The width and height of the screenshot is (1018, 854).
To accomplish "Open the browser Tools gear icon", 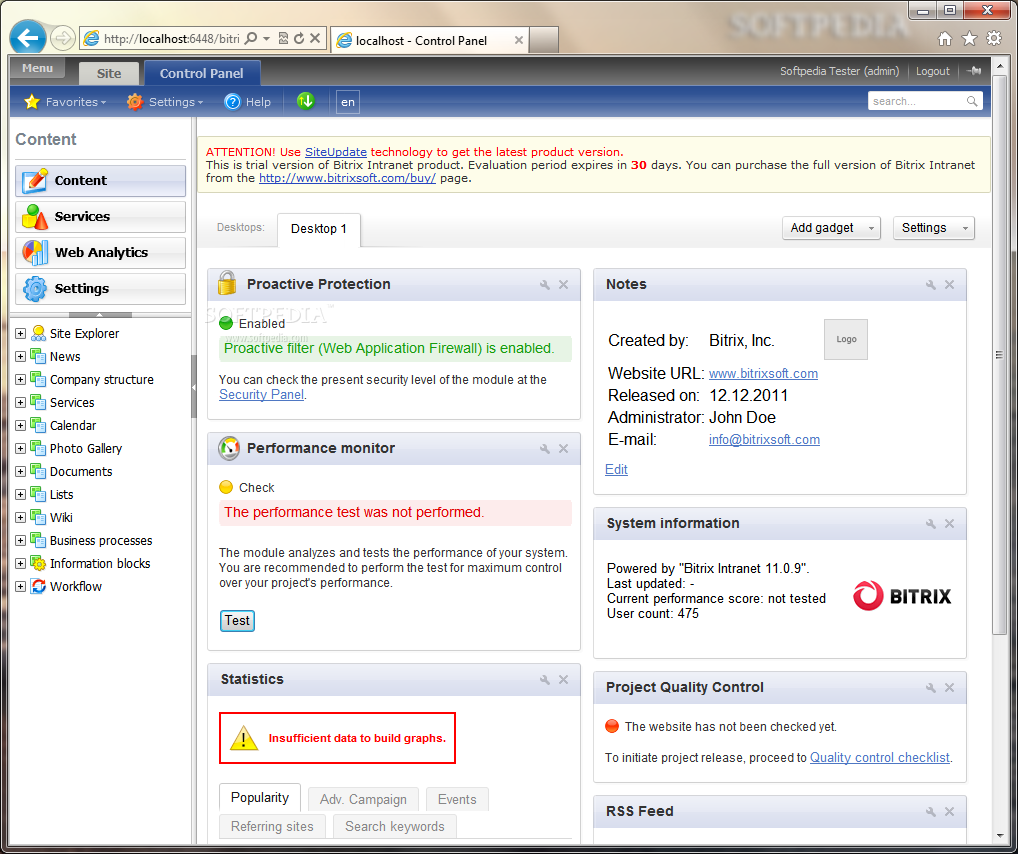I will [x=994, y=38].
